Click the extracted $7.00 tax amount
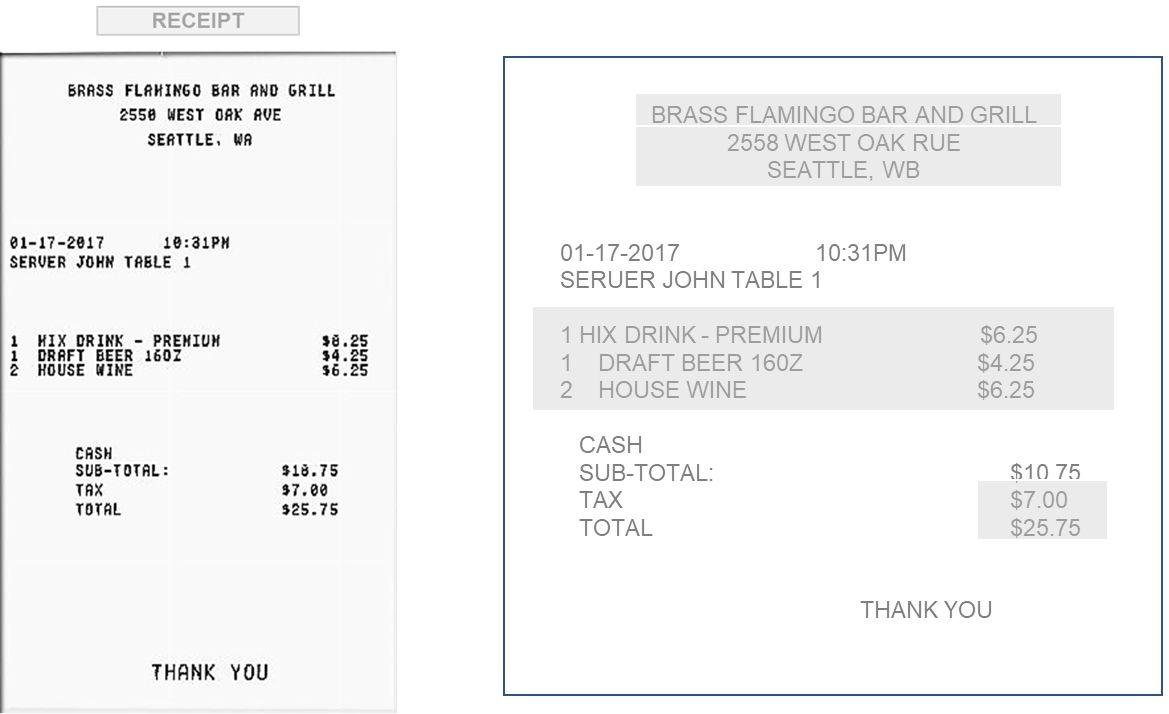1169x714 pixels. point(1039,500)
